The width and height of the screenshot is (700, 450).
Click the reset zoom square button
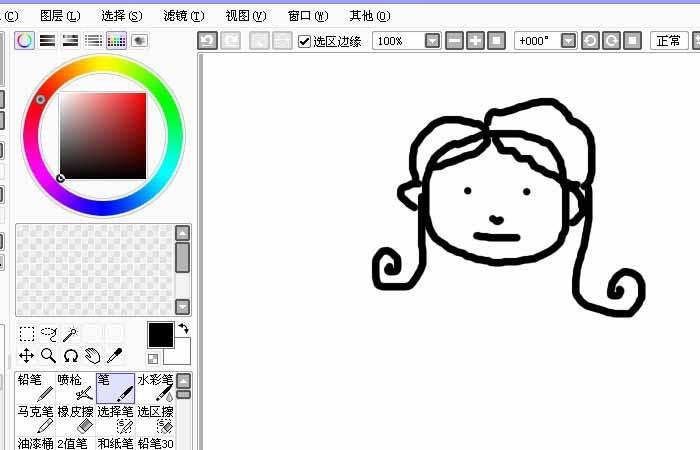pos(496,41)
